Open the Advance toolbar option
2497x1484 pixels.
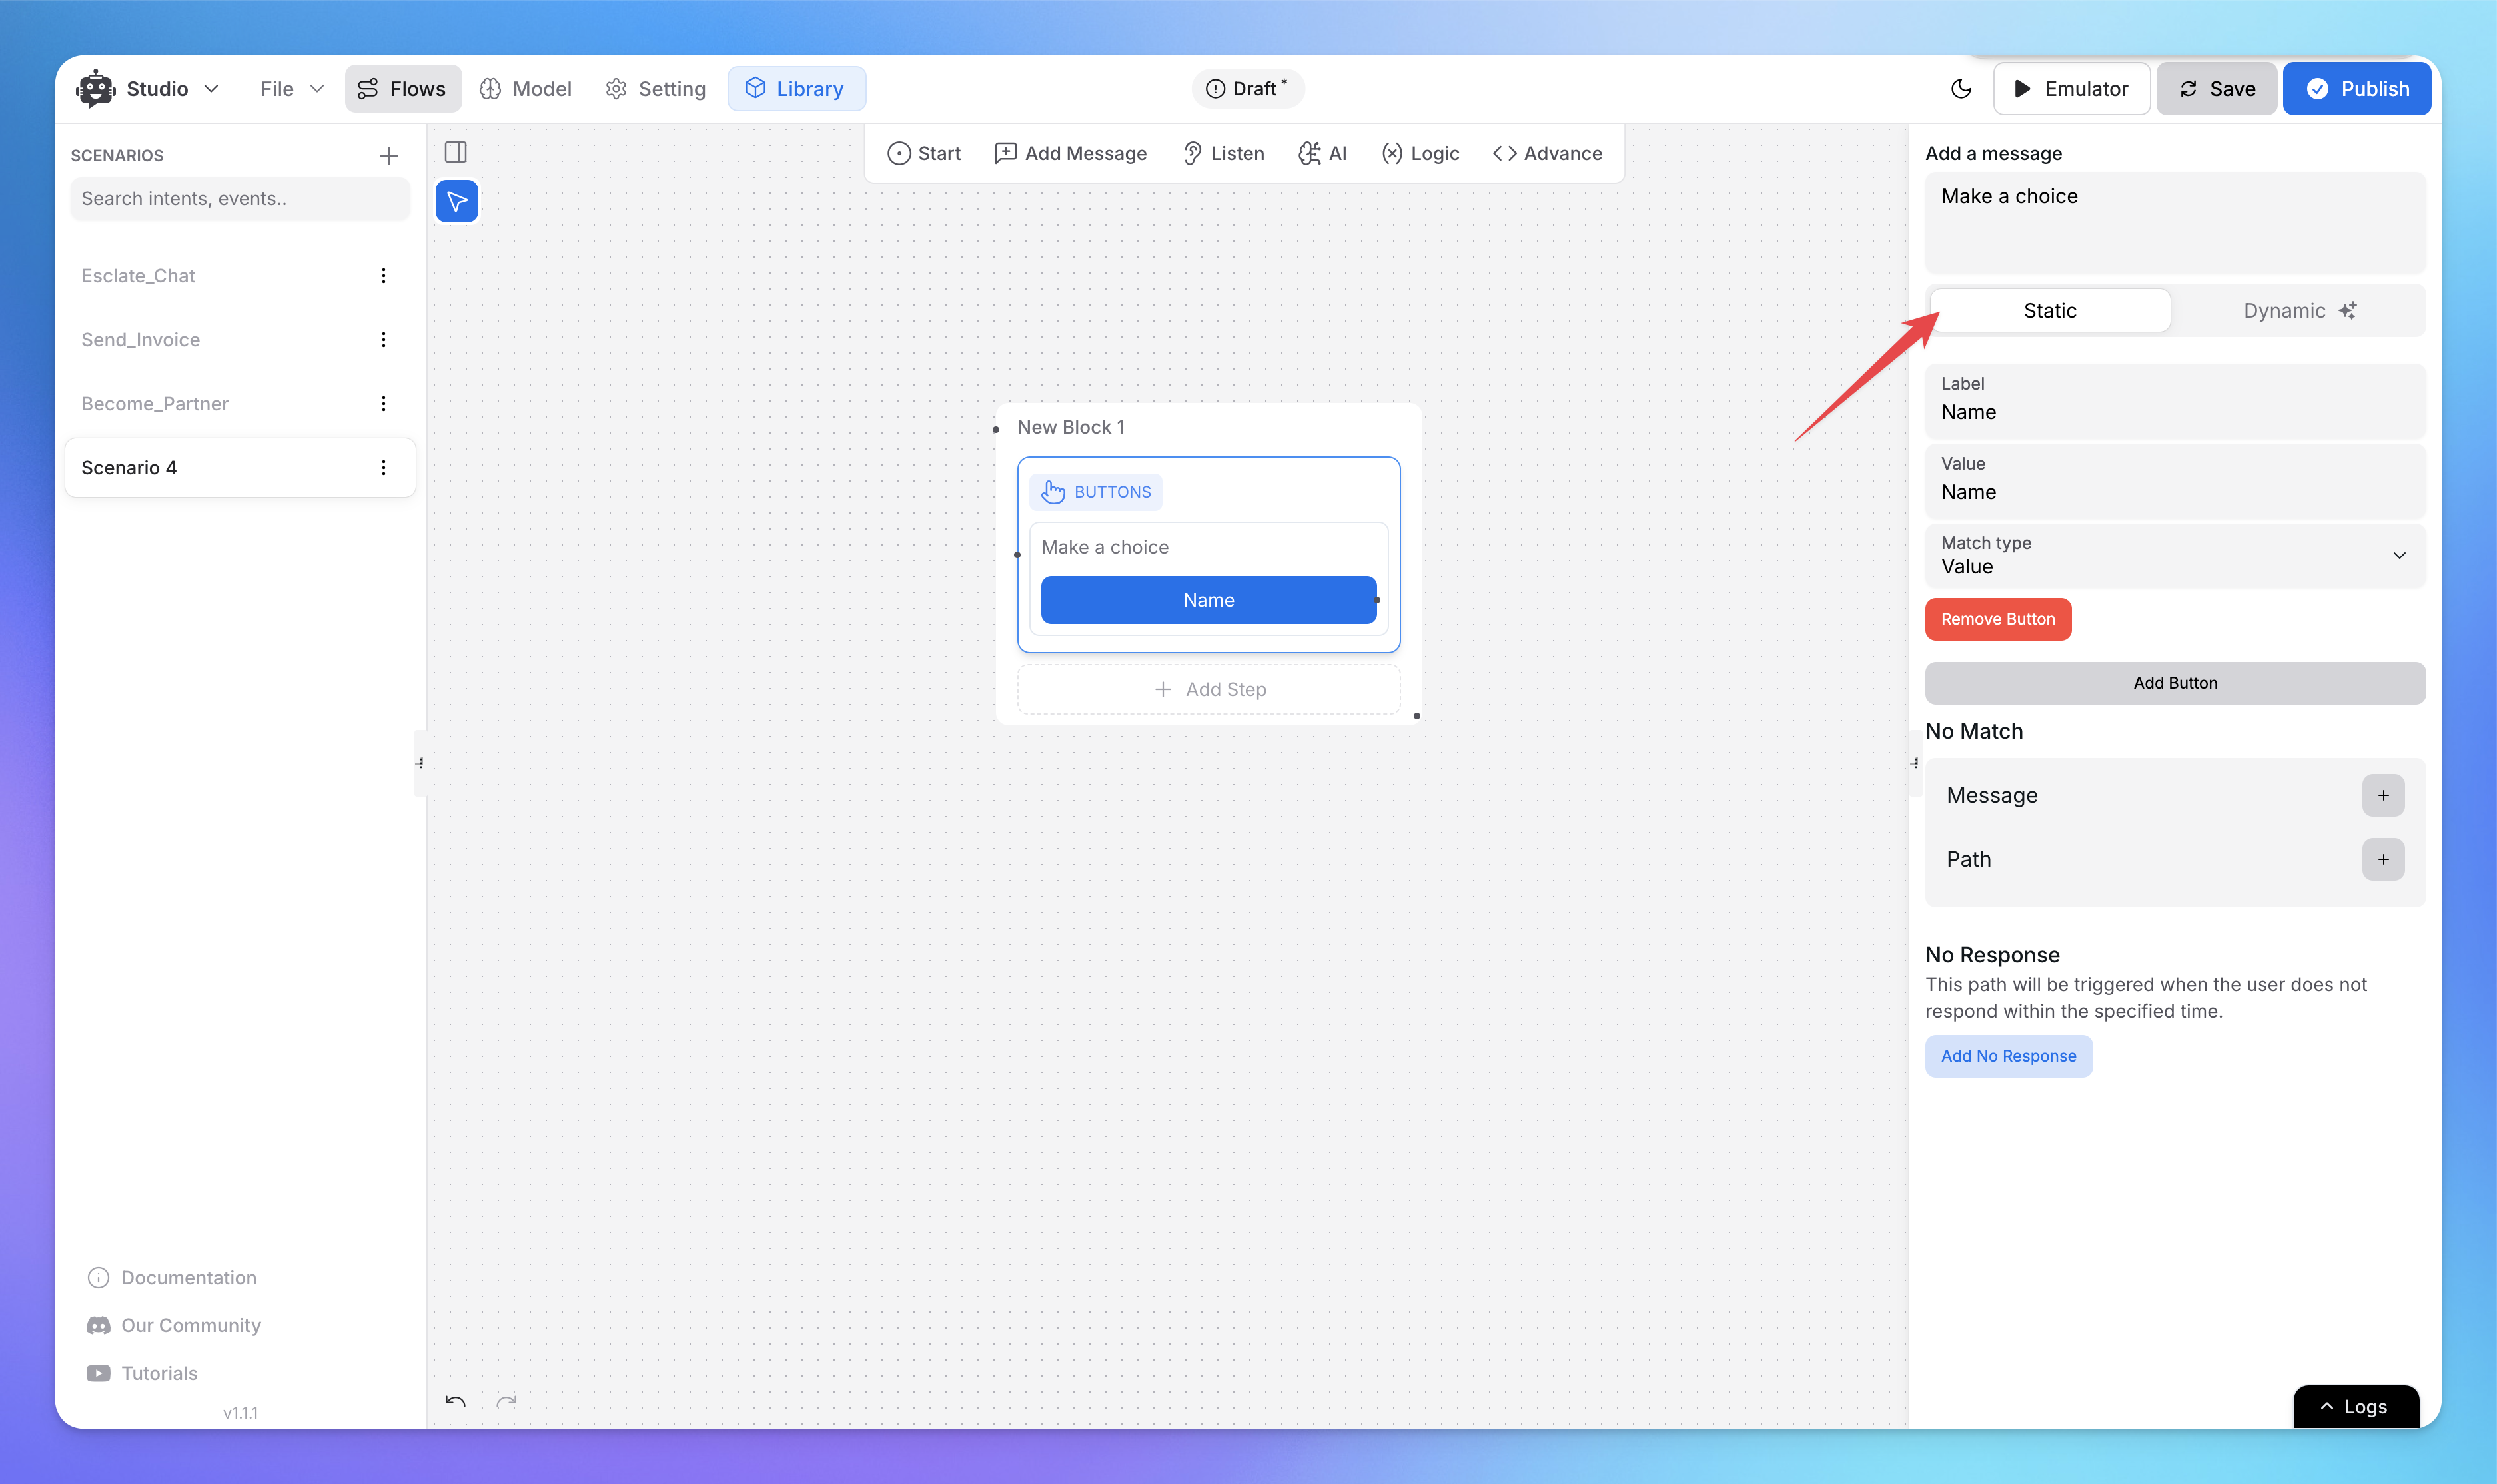(1547, 153)
